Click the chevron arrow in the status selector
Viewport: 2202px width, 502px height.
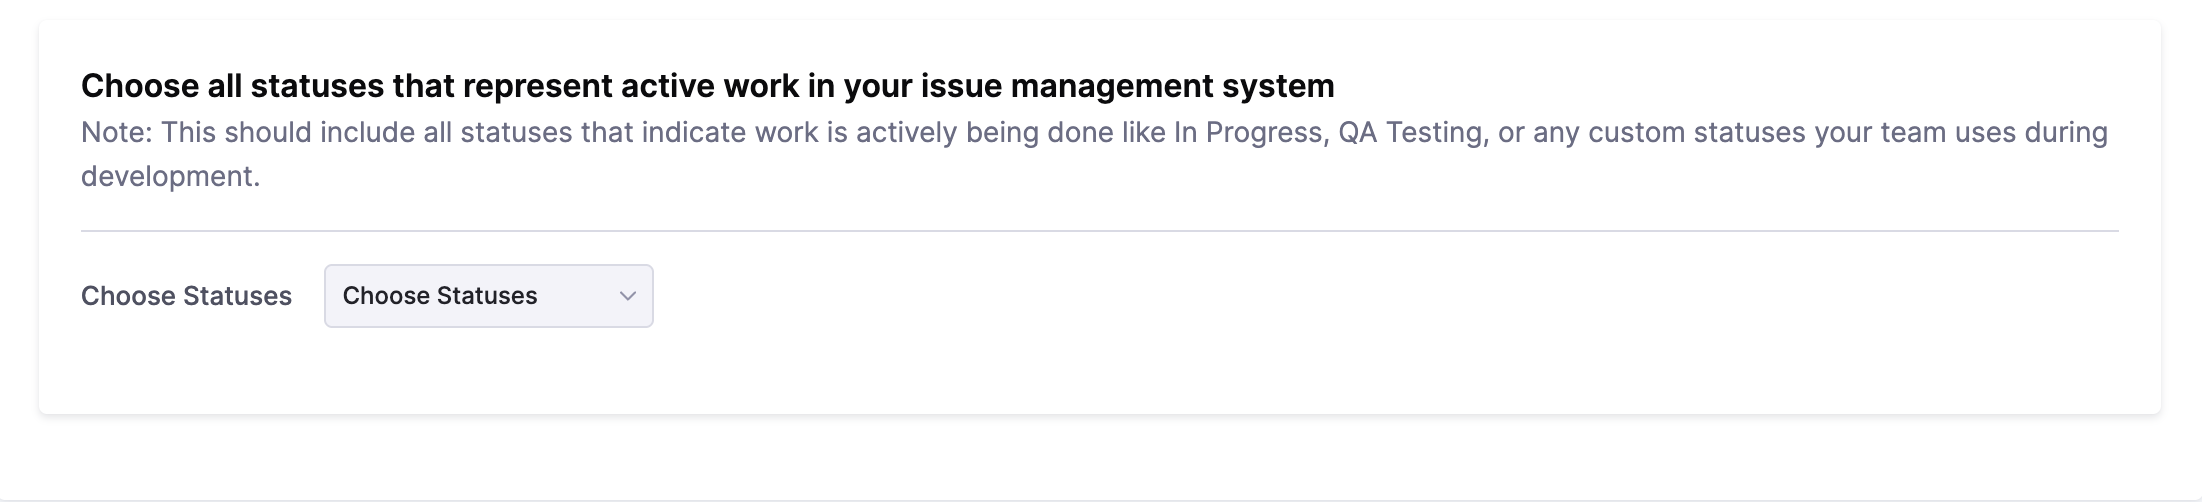point(628,296)
